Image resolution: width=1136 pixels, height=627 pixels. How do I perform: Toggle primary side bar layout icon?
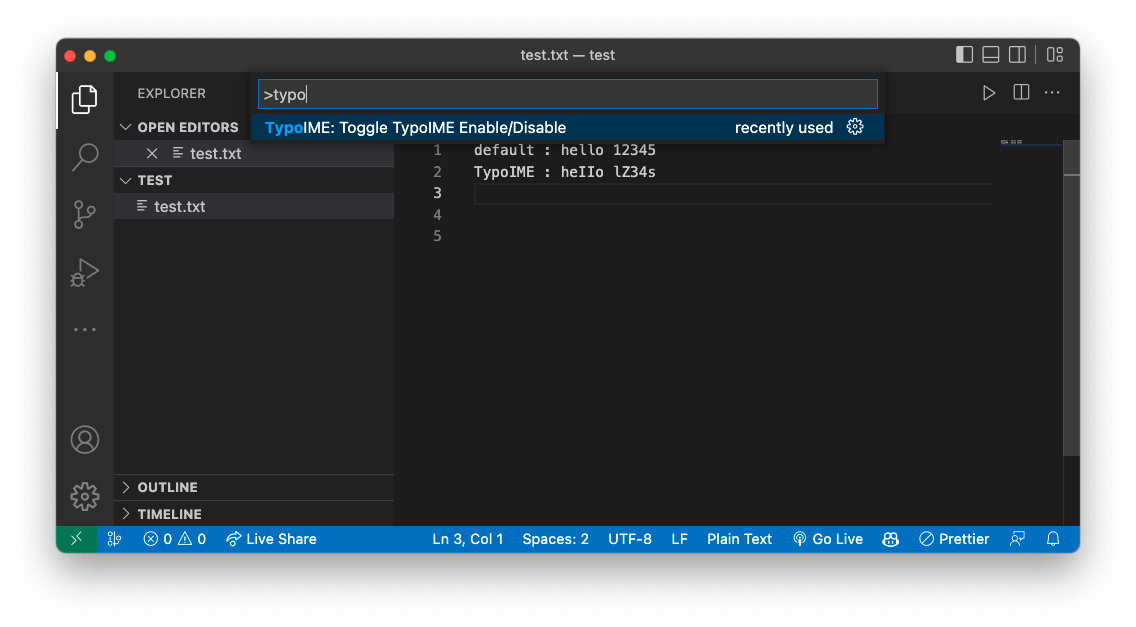[964, 54]
